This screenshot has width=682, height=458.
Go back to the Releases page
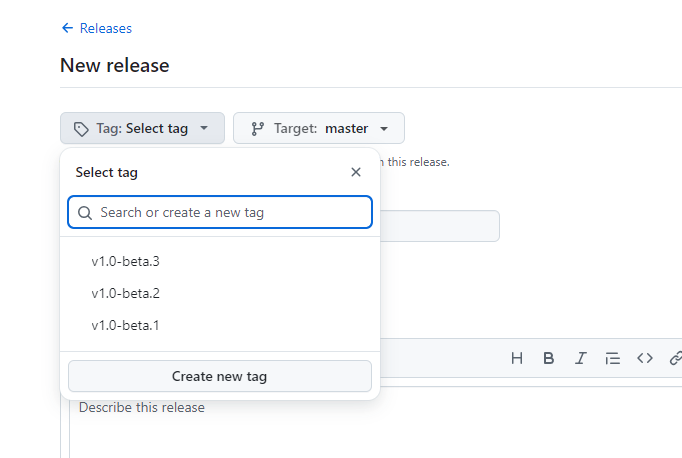click(x=105, y=28)
